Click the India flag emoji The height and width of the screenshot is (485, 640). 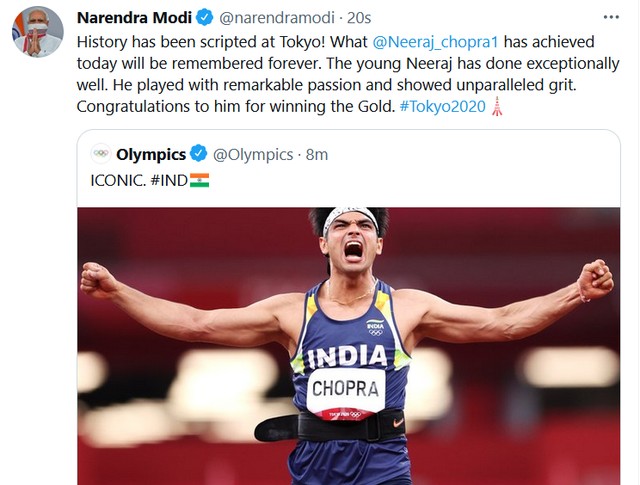tap(199, 180)
